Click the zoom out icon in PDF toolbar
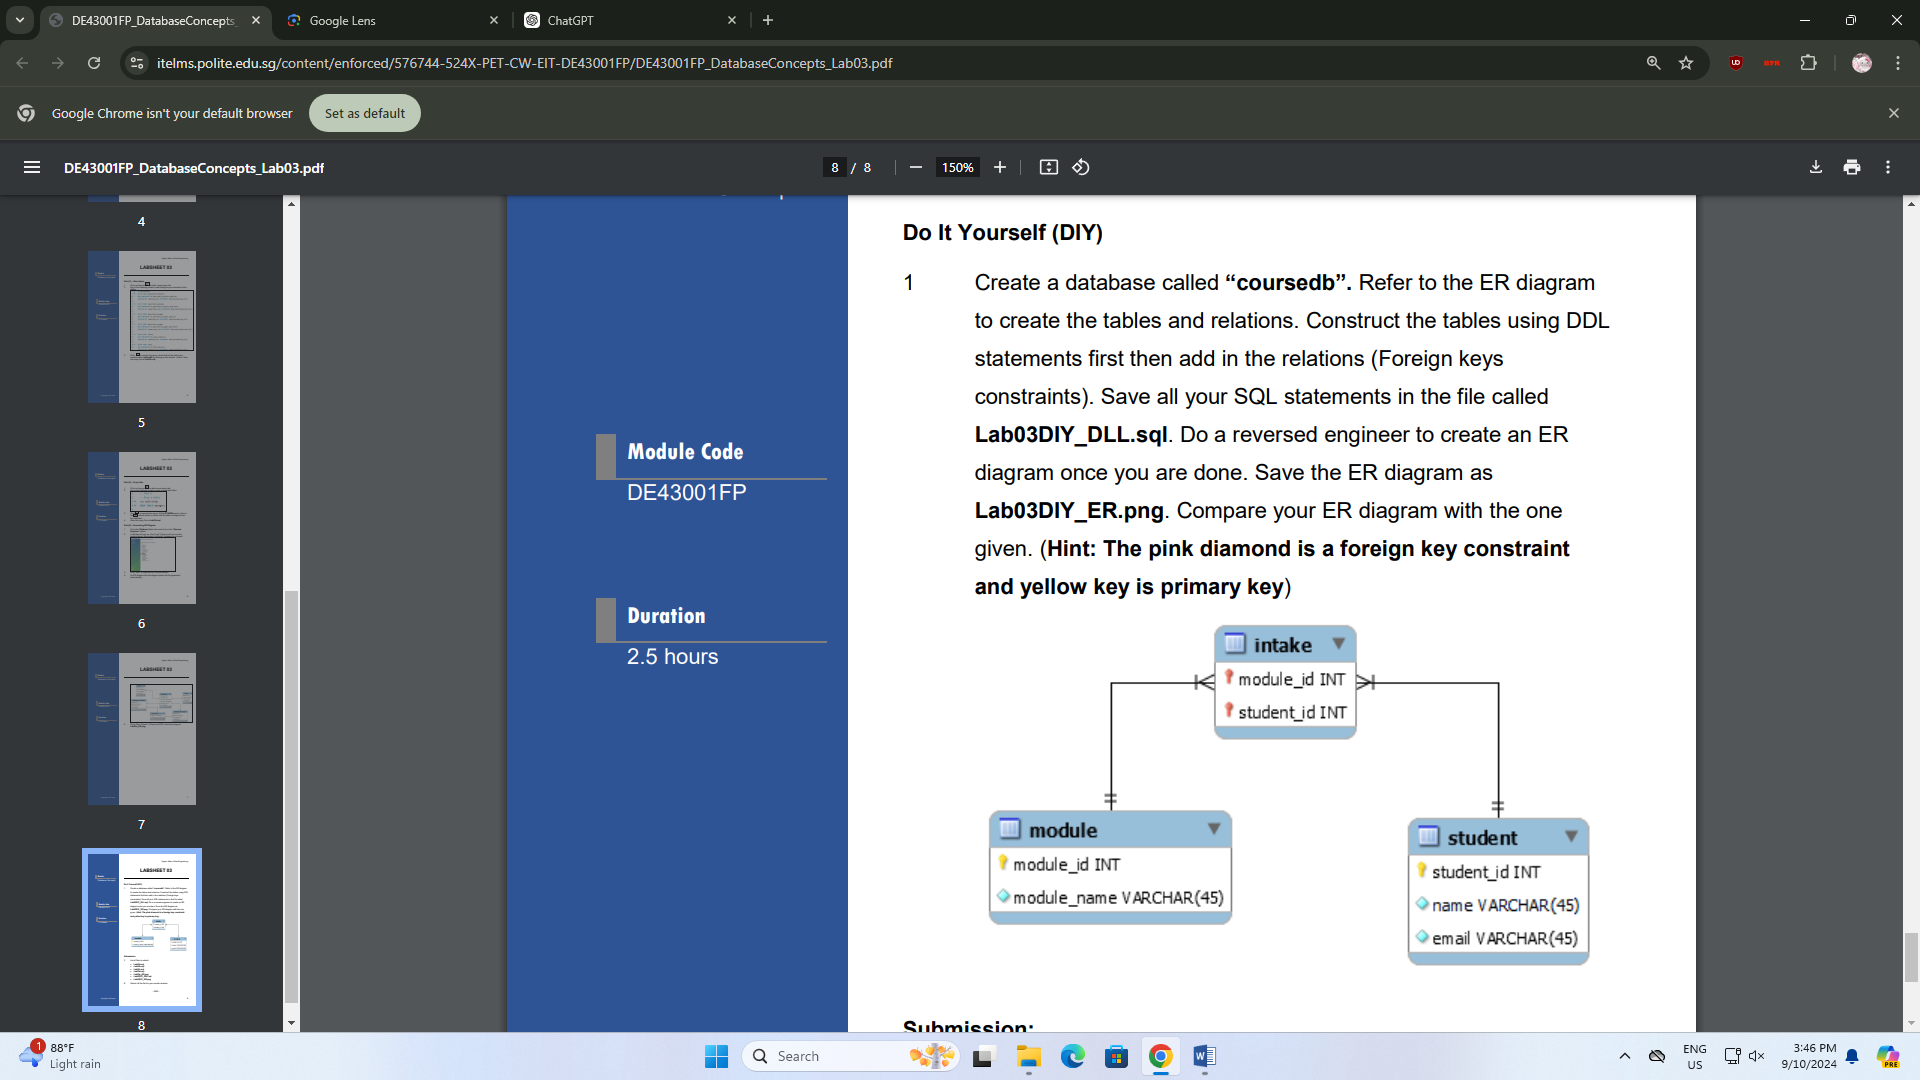The height and width of the screenshot is (1080, 1920). pyautogui.click(x=916, y=167)
